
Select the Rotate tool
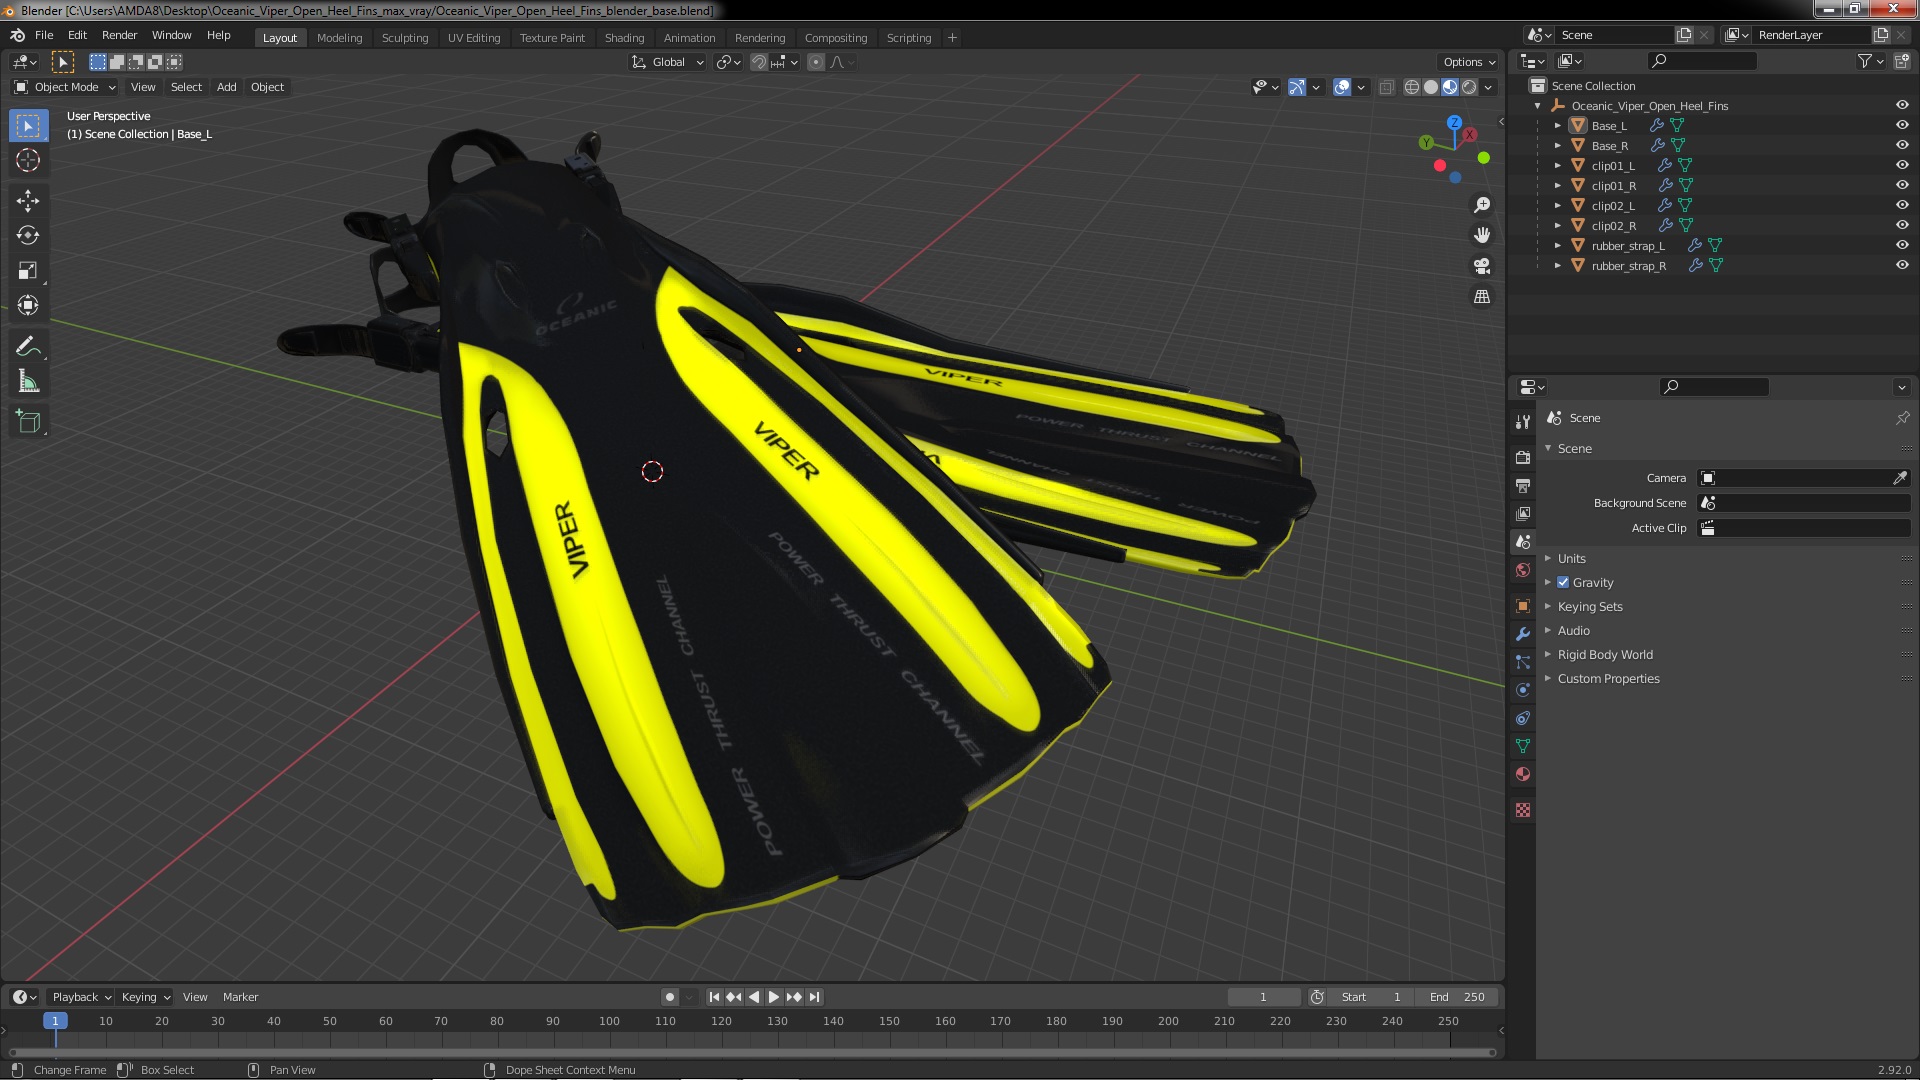tap(28, 236)
